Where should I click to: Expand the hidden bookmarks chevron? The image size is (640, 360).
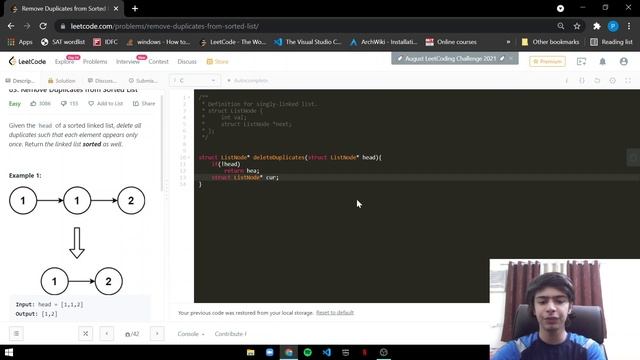click(x=508, y=42)
